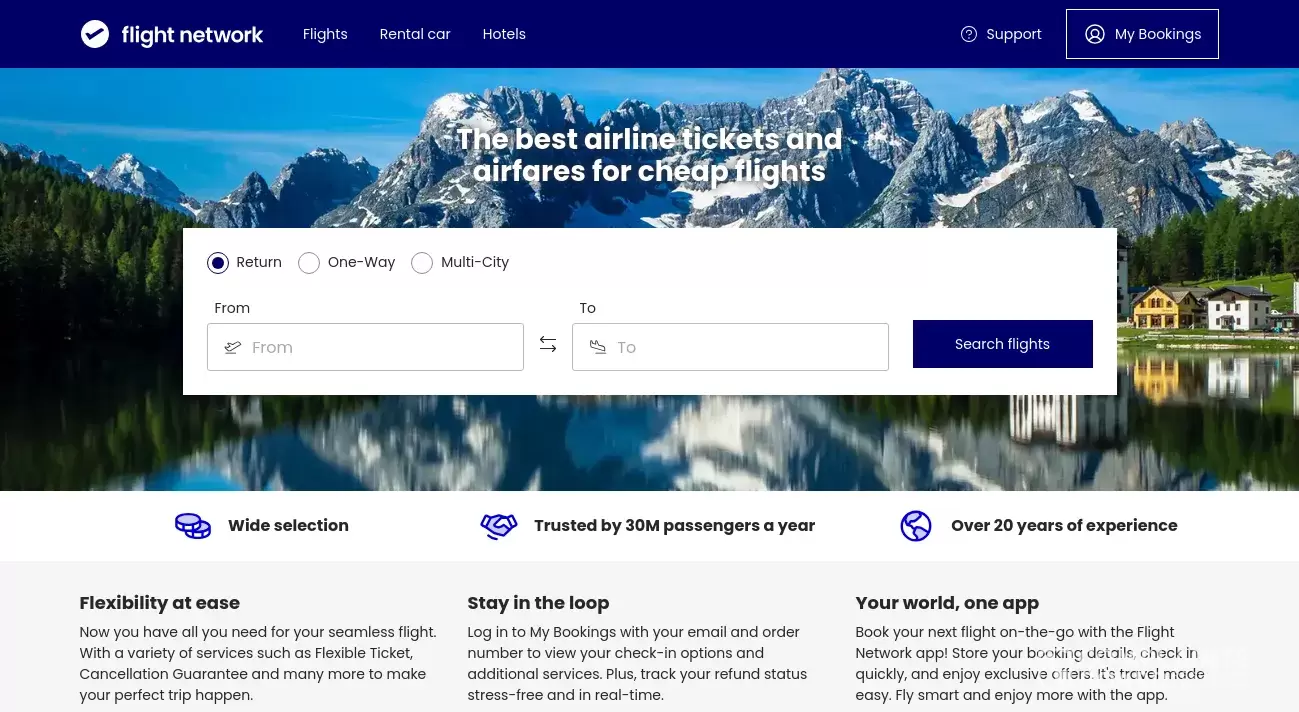Click the Search flights button
The image size is (1299, 712).
[x=1003, y=344]
